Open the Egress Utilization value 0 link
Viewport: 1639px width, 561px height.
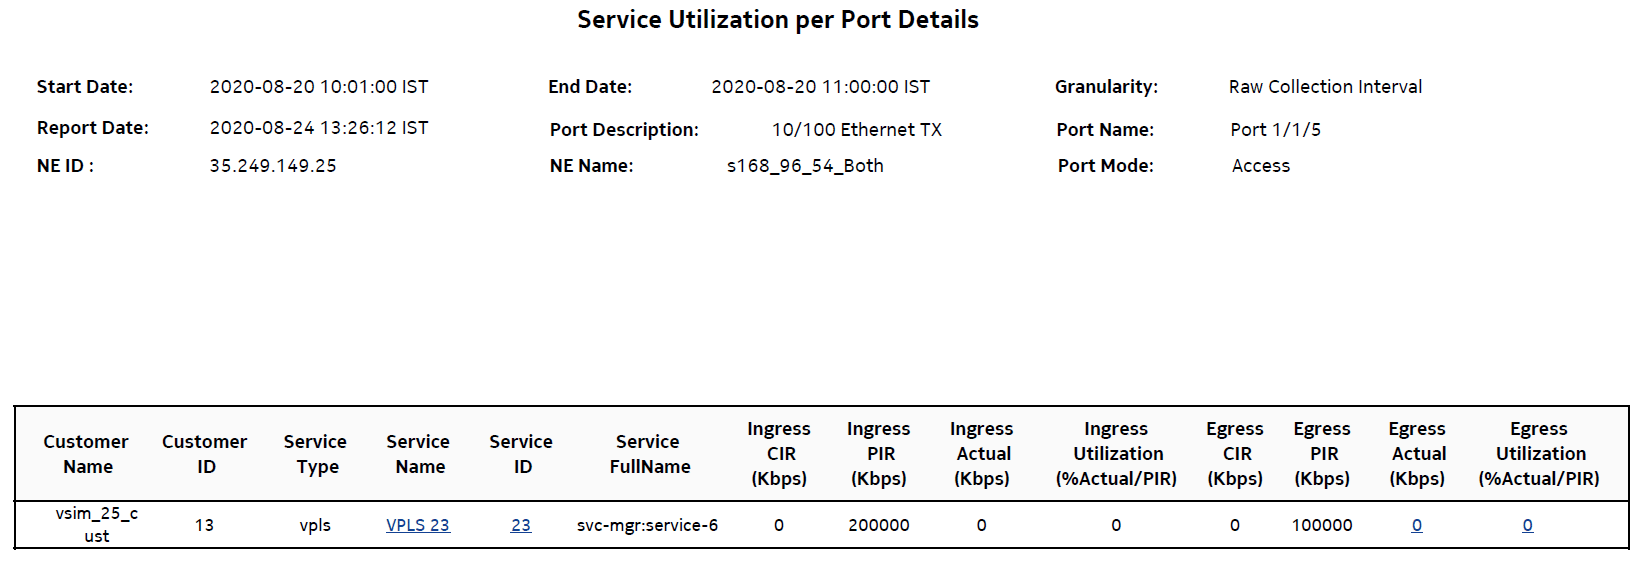pyautogui.click(x=1528, y=525)
